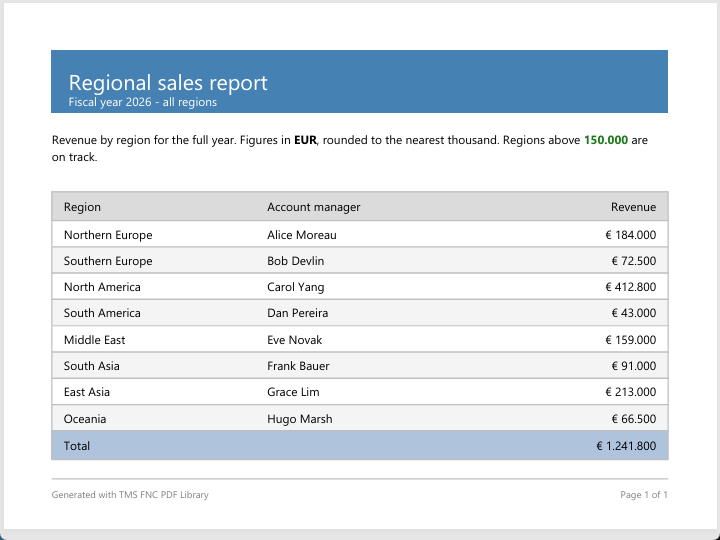Select the 'Dan Pereira' cell
Image resolution: width=720 pixels, height=540 pixels.
point(298,313)
